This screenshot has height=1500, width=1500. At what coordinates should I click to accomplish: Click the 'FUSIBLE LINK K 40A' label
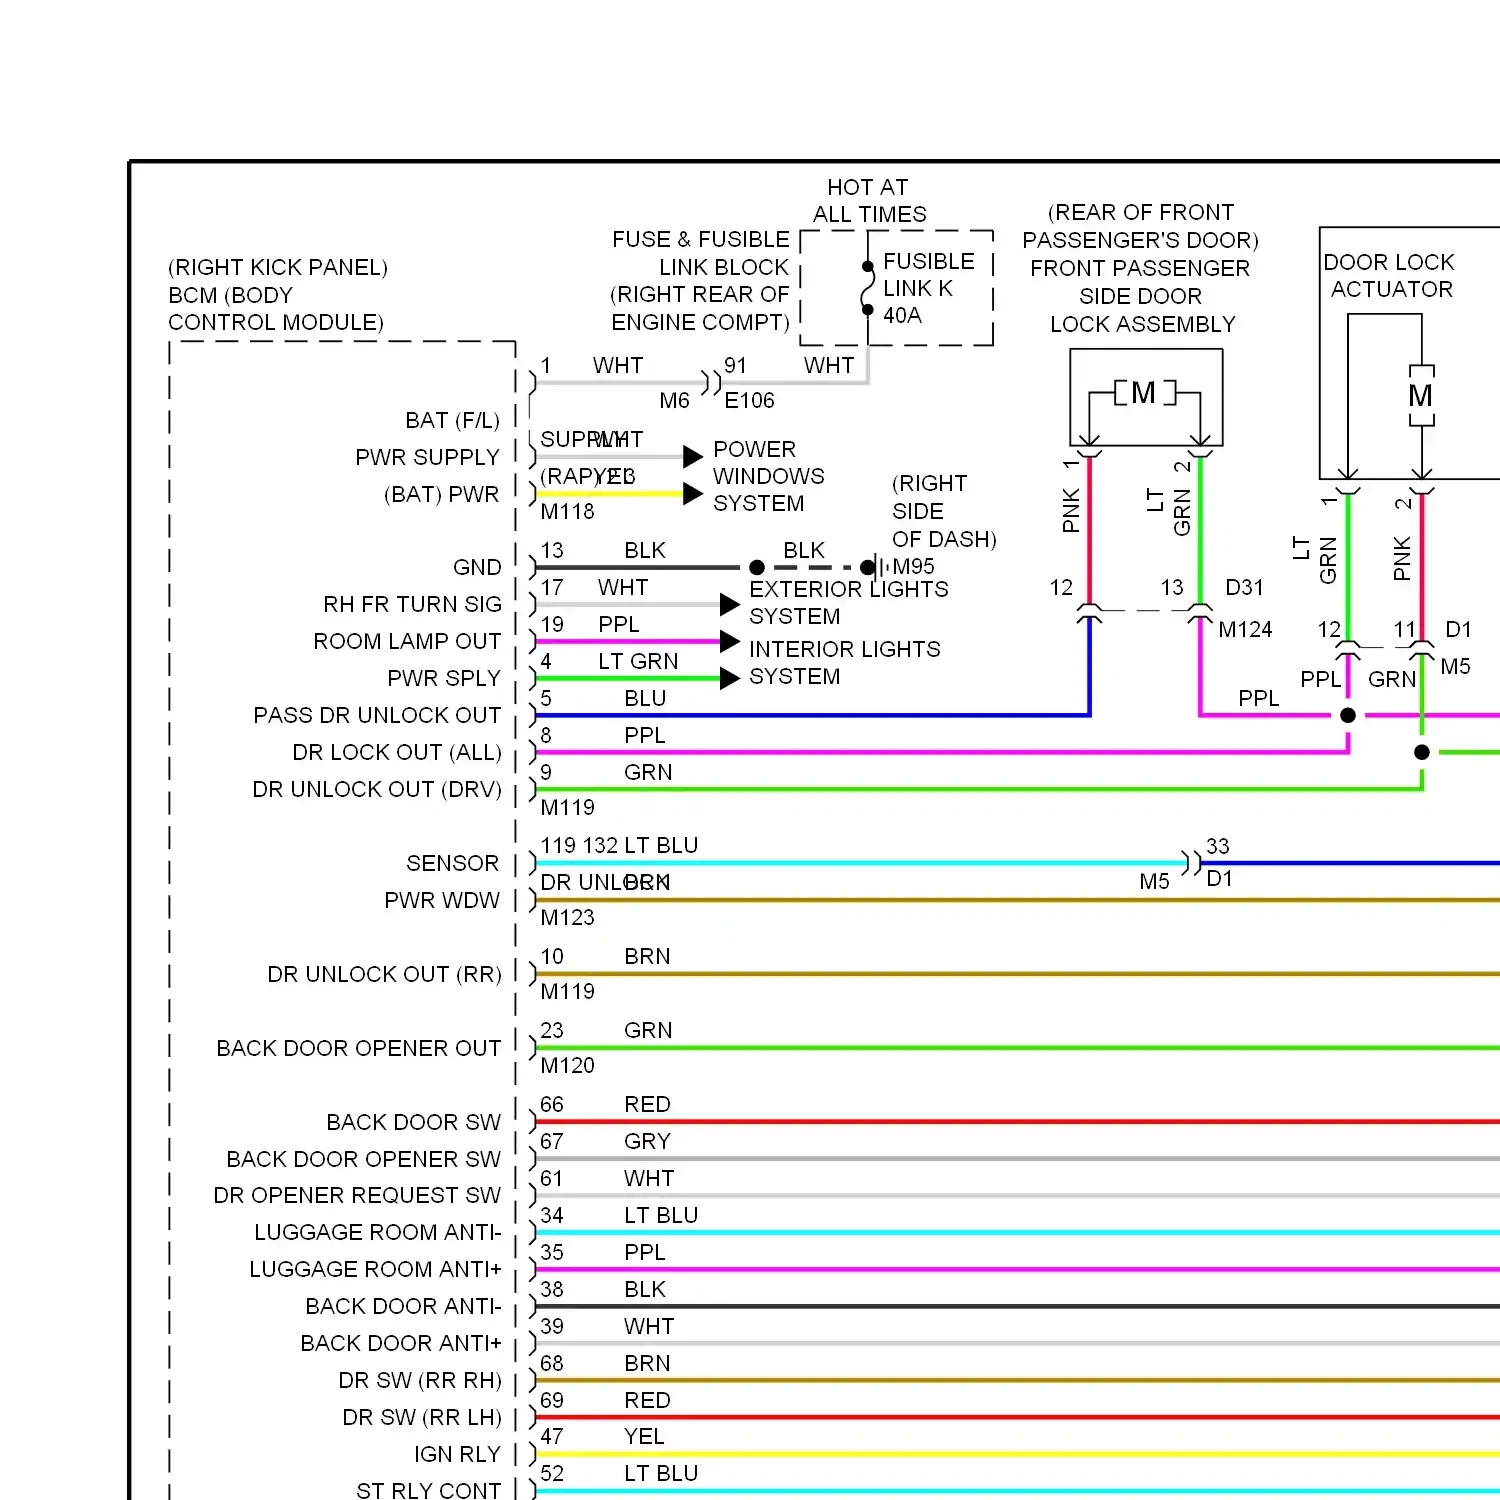click(x=928, y=288)
